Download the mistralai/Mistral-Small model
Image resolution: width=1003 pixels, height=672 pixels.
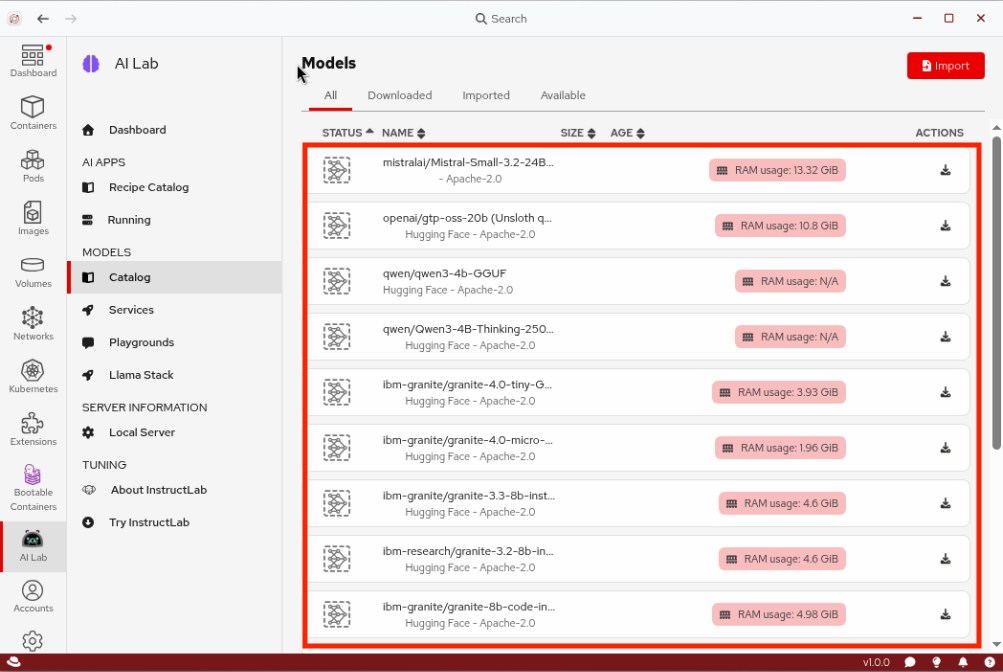(x=945, y=170)
